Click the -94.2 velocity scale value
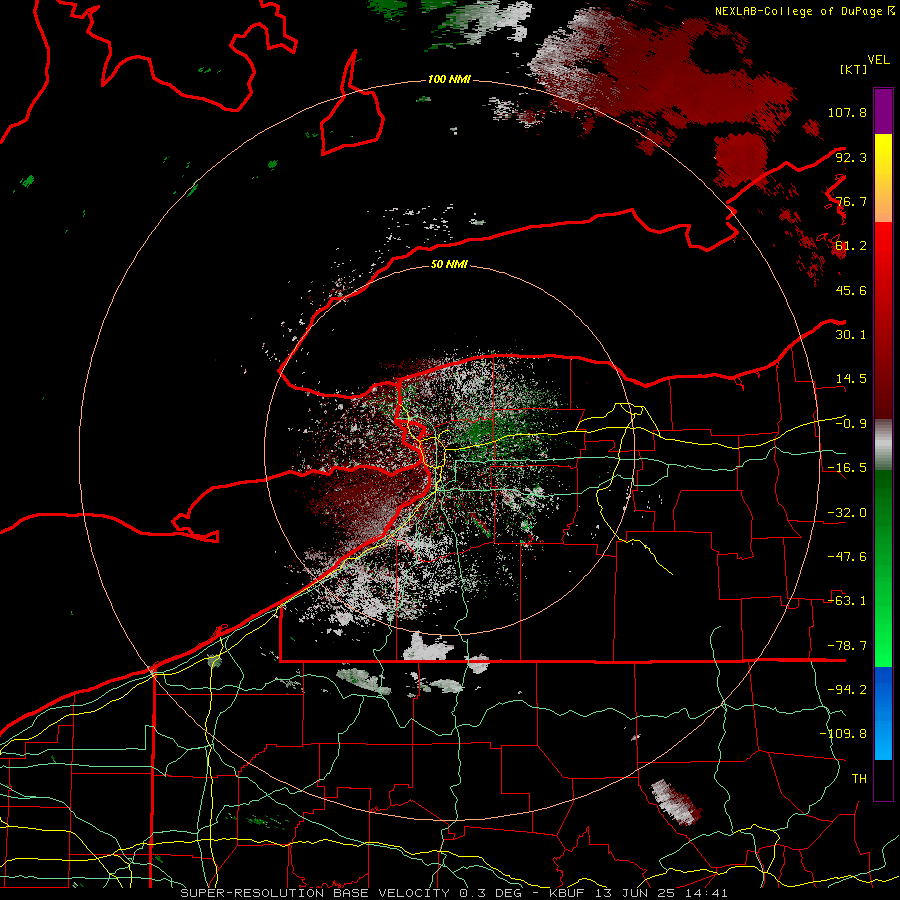Viewport: 900px width, 900px height. coord(847,690)
